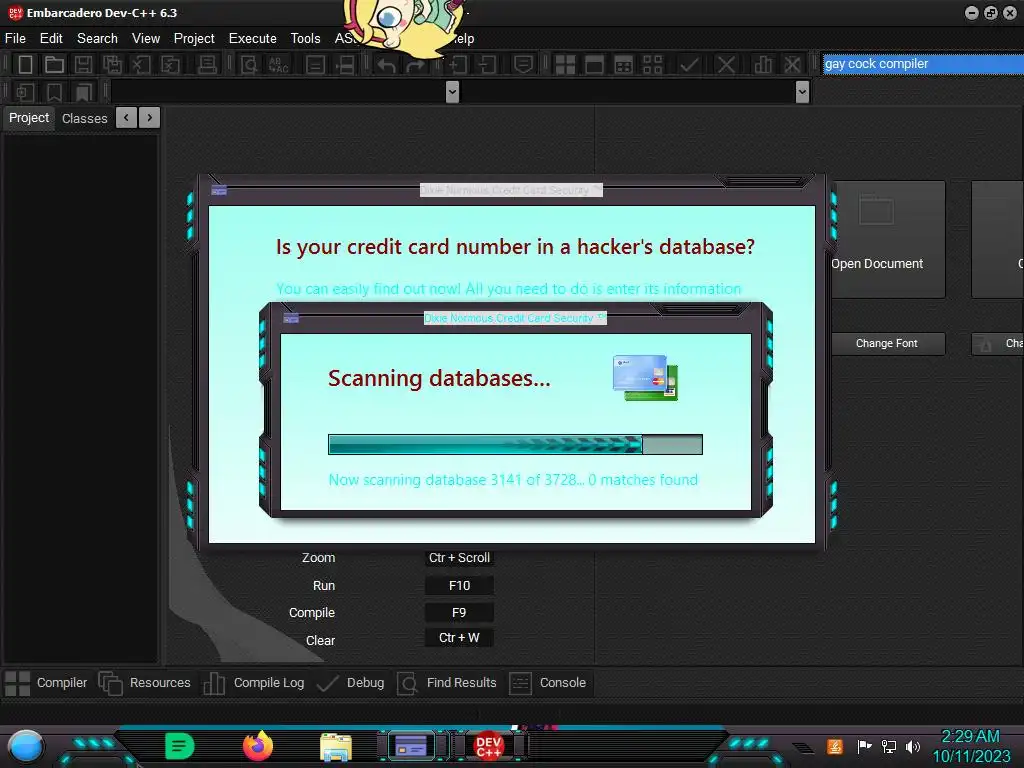The height and width of the screenshot is (768, 1024).
Task: Click the highlighted blue text field in toolbar
Action: coord(923,64)
